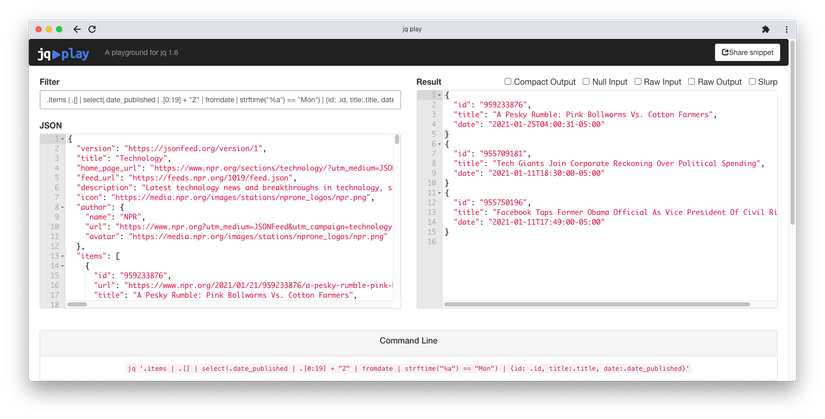This screenshot has height=419, width=825.
Task: Click the JSON "avatar" line
Action: (236, 236)
